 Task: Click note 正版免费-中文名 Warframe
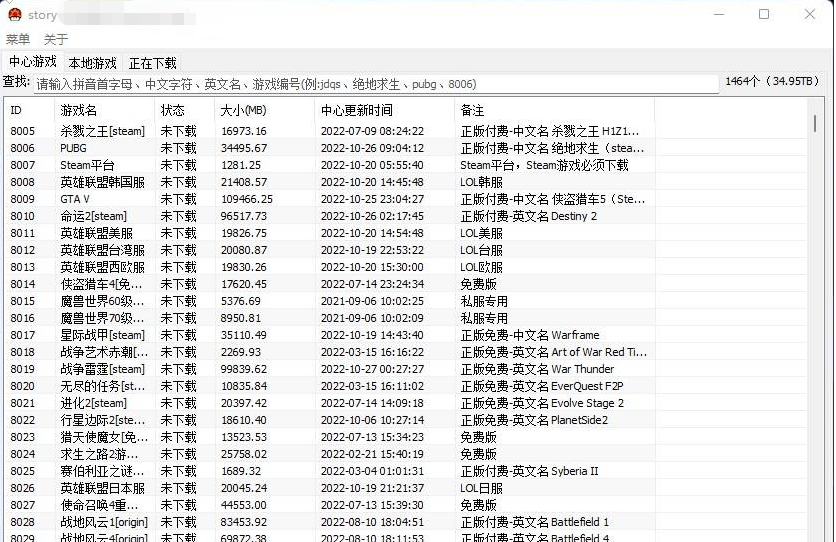coord(530,335)
